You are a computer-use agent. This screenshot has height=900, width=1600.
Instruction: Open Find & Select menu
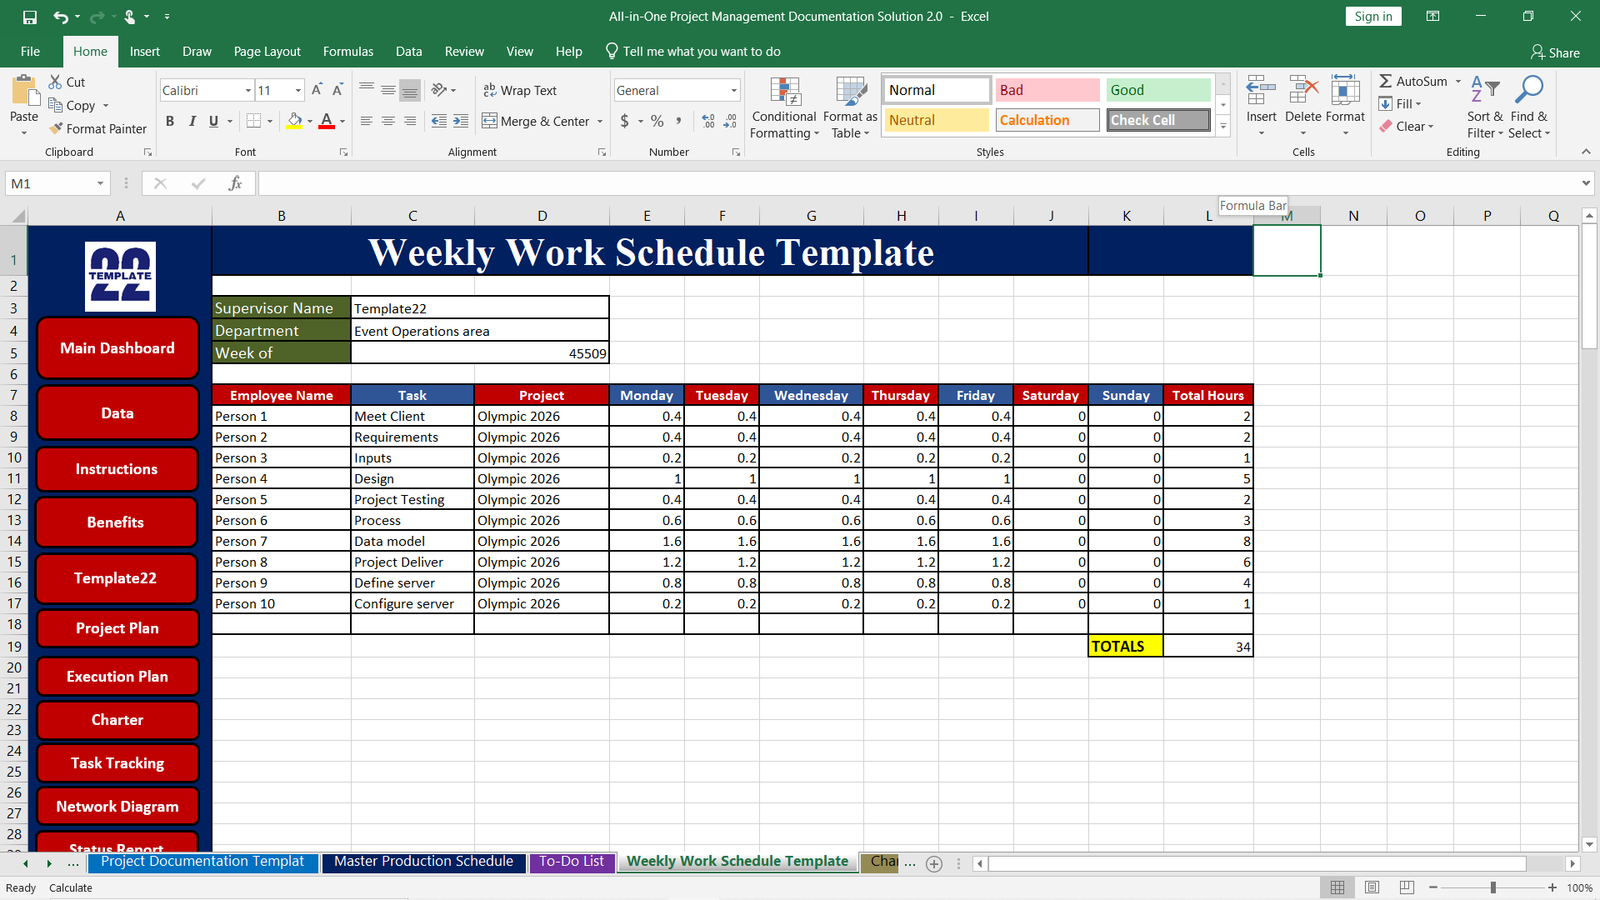coord(1530,108)
